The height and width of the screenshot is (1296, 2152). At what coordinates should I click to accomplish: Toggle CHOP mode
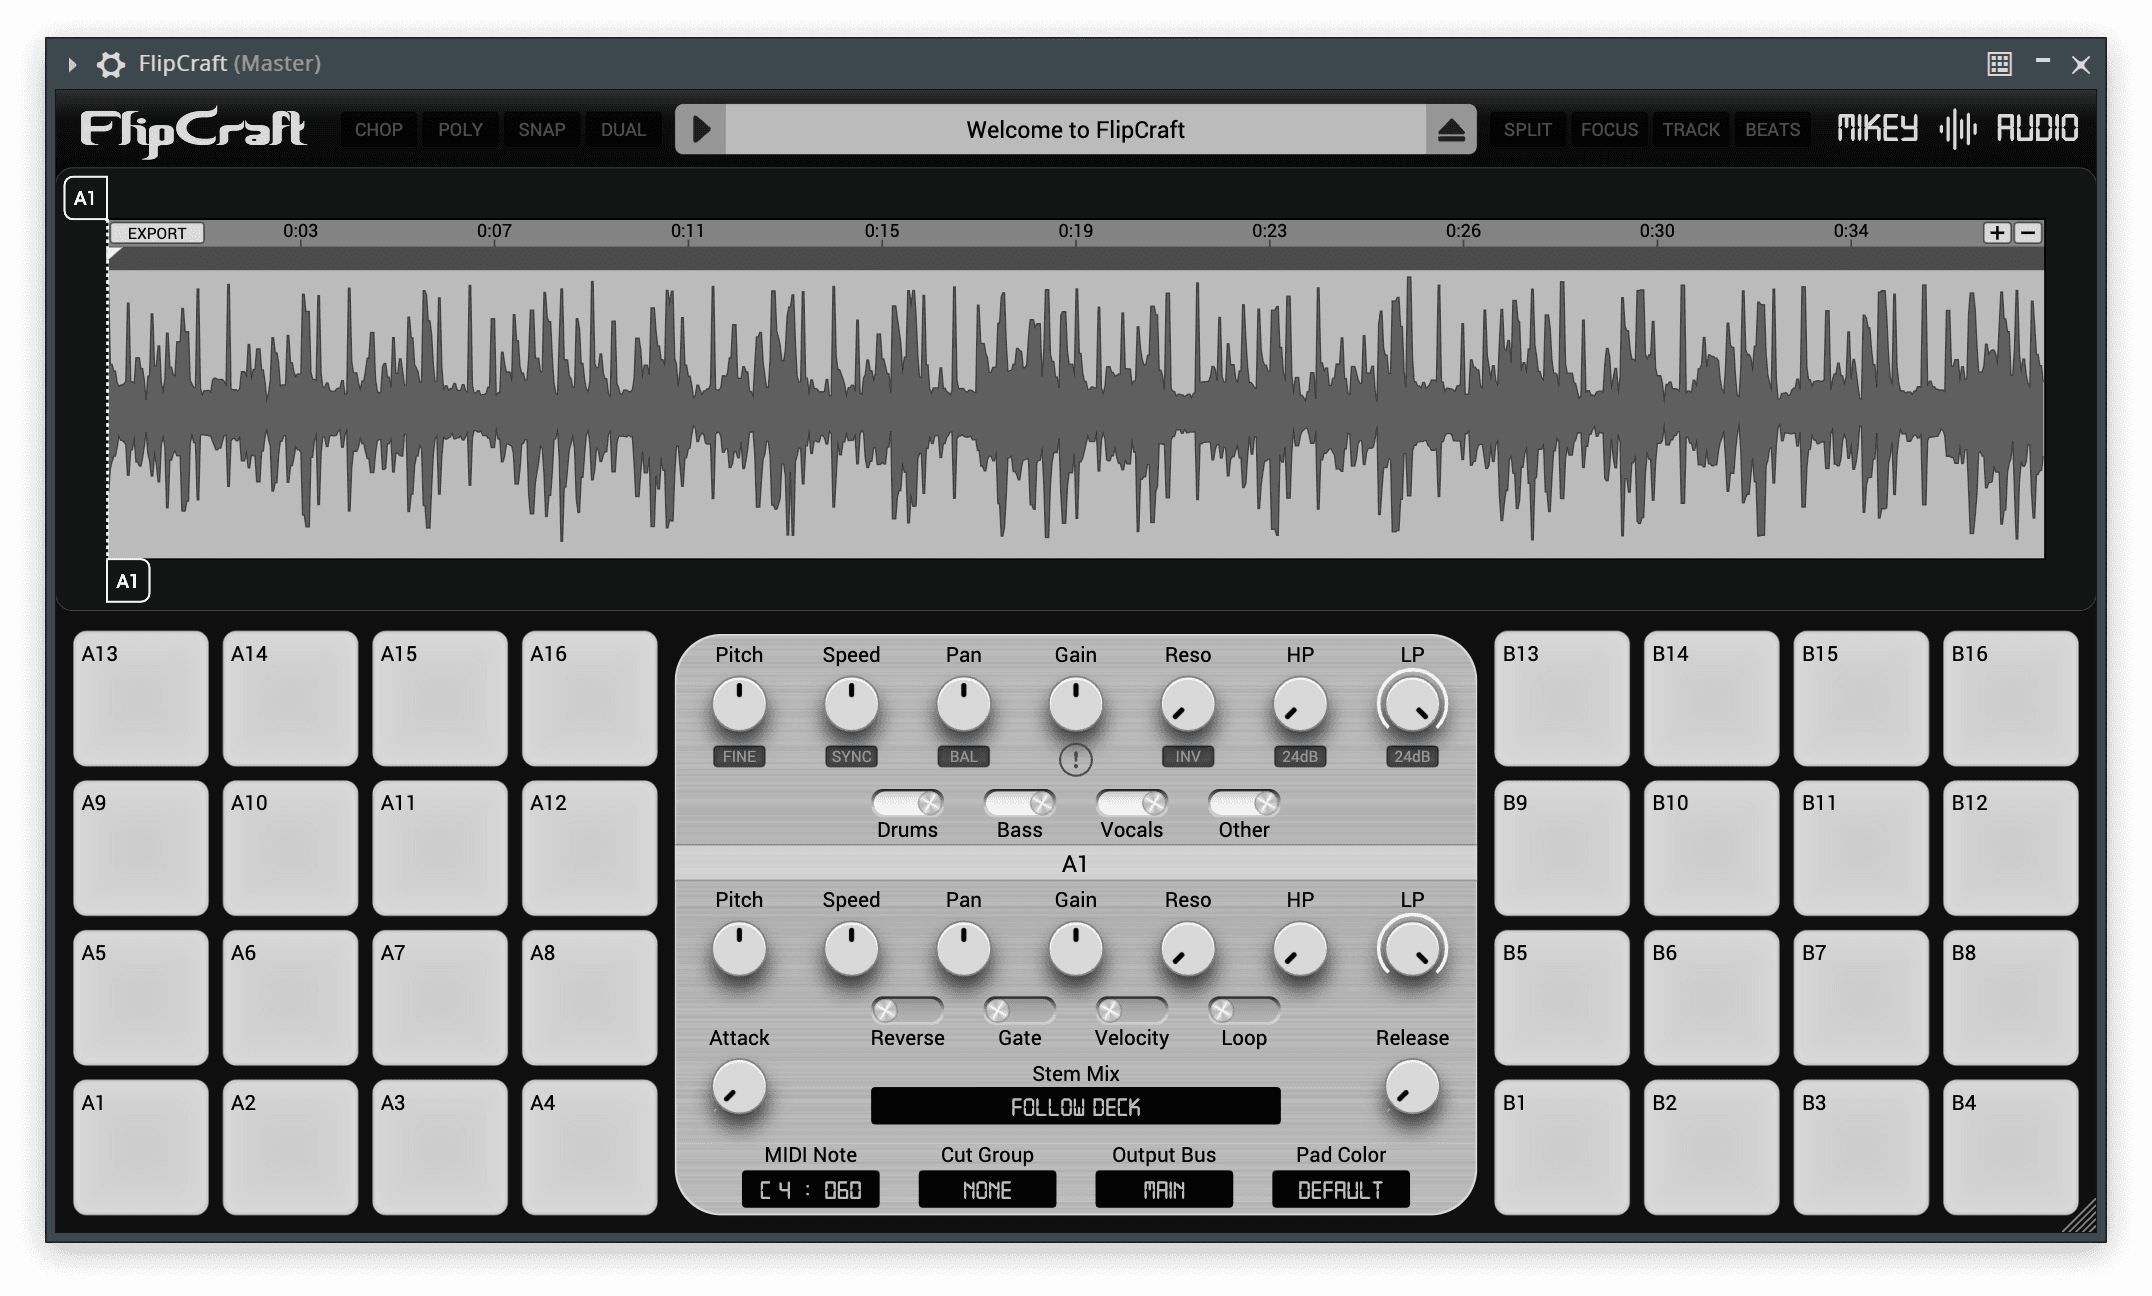(379, 130)
